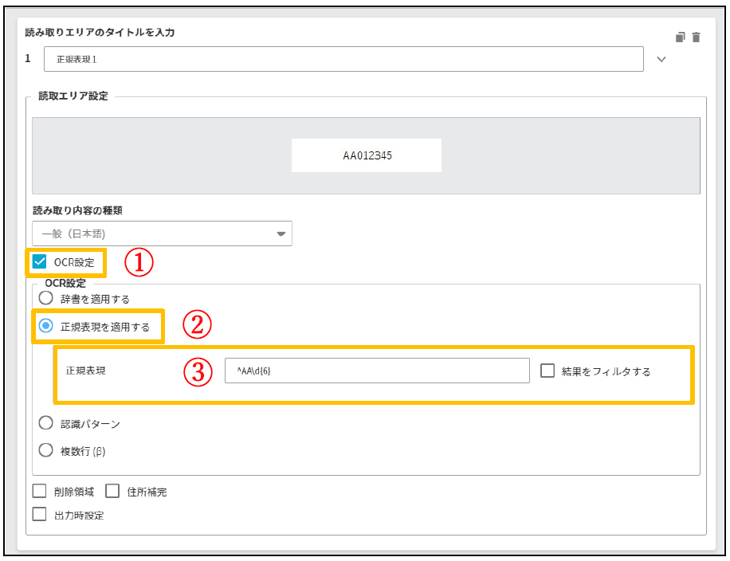The image size is (730, 561).
Task: Click the trash icon to delete area
Action: [x=696, y=37]
